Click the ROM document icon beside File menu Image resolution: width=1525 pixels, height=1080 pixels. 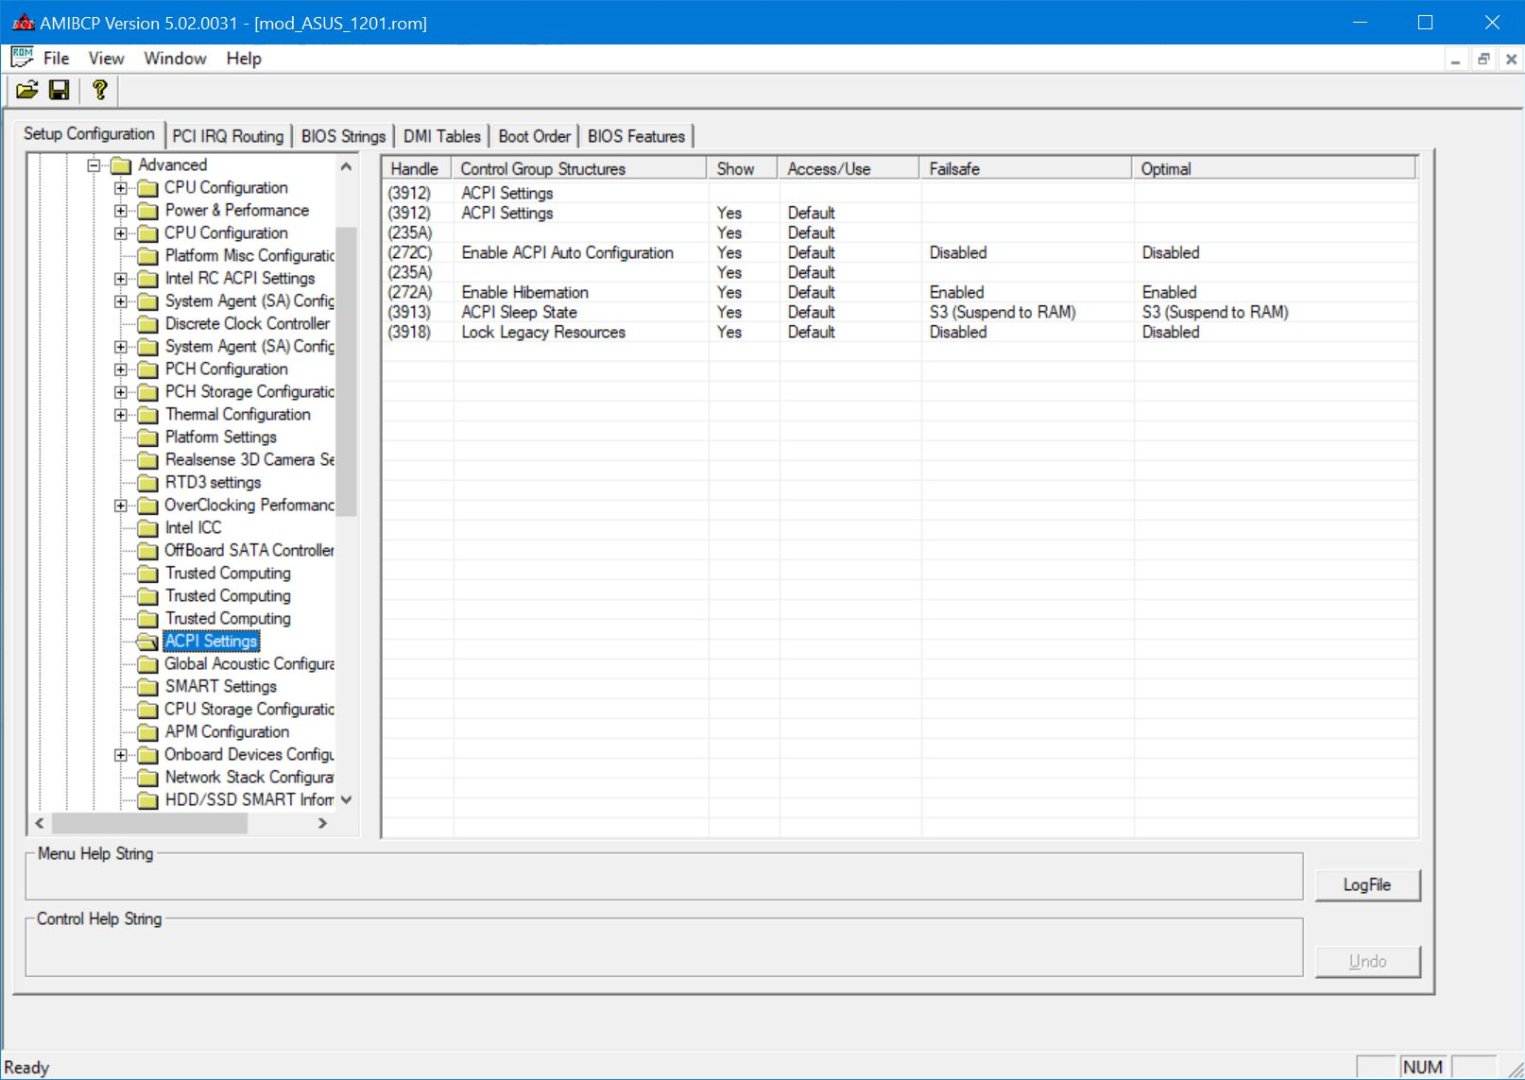21,58
